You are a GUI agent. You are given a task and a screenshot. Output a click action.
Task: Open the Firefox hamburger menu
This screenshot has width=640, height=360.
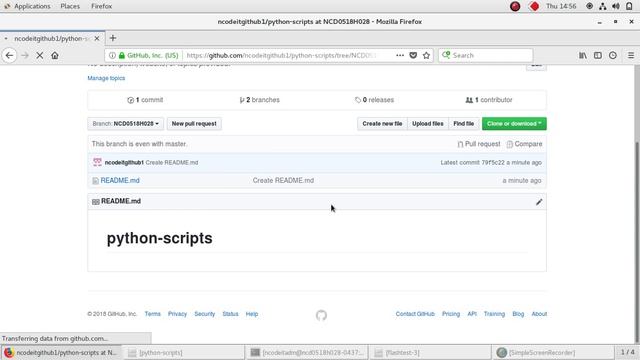pos(631,55)
